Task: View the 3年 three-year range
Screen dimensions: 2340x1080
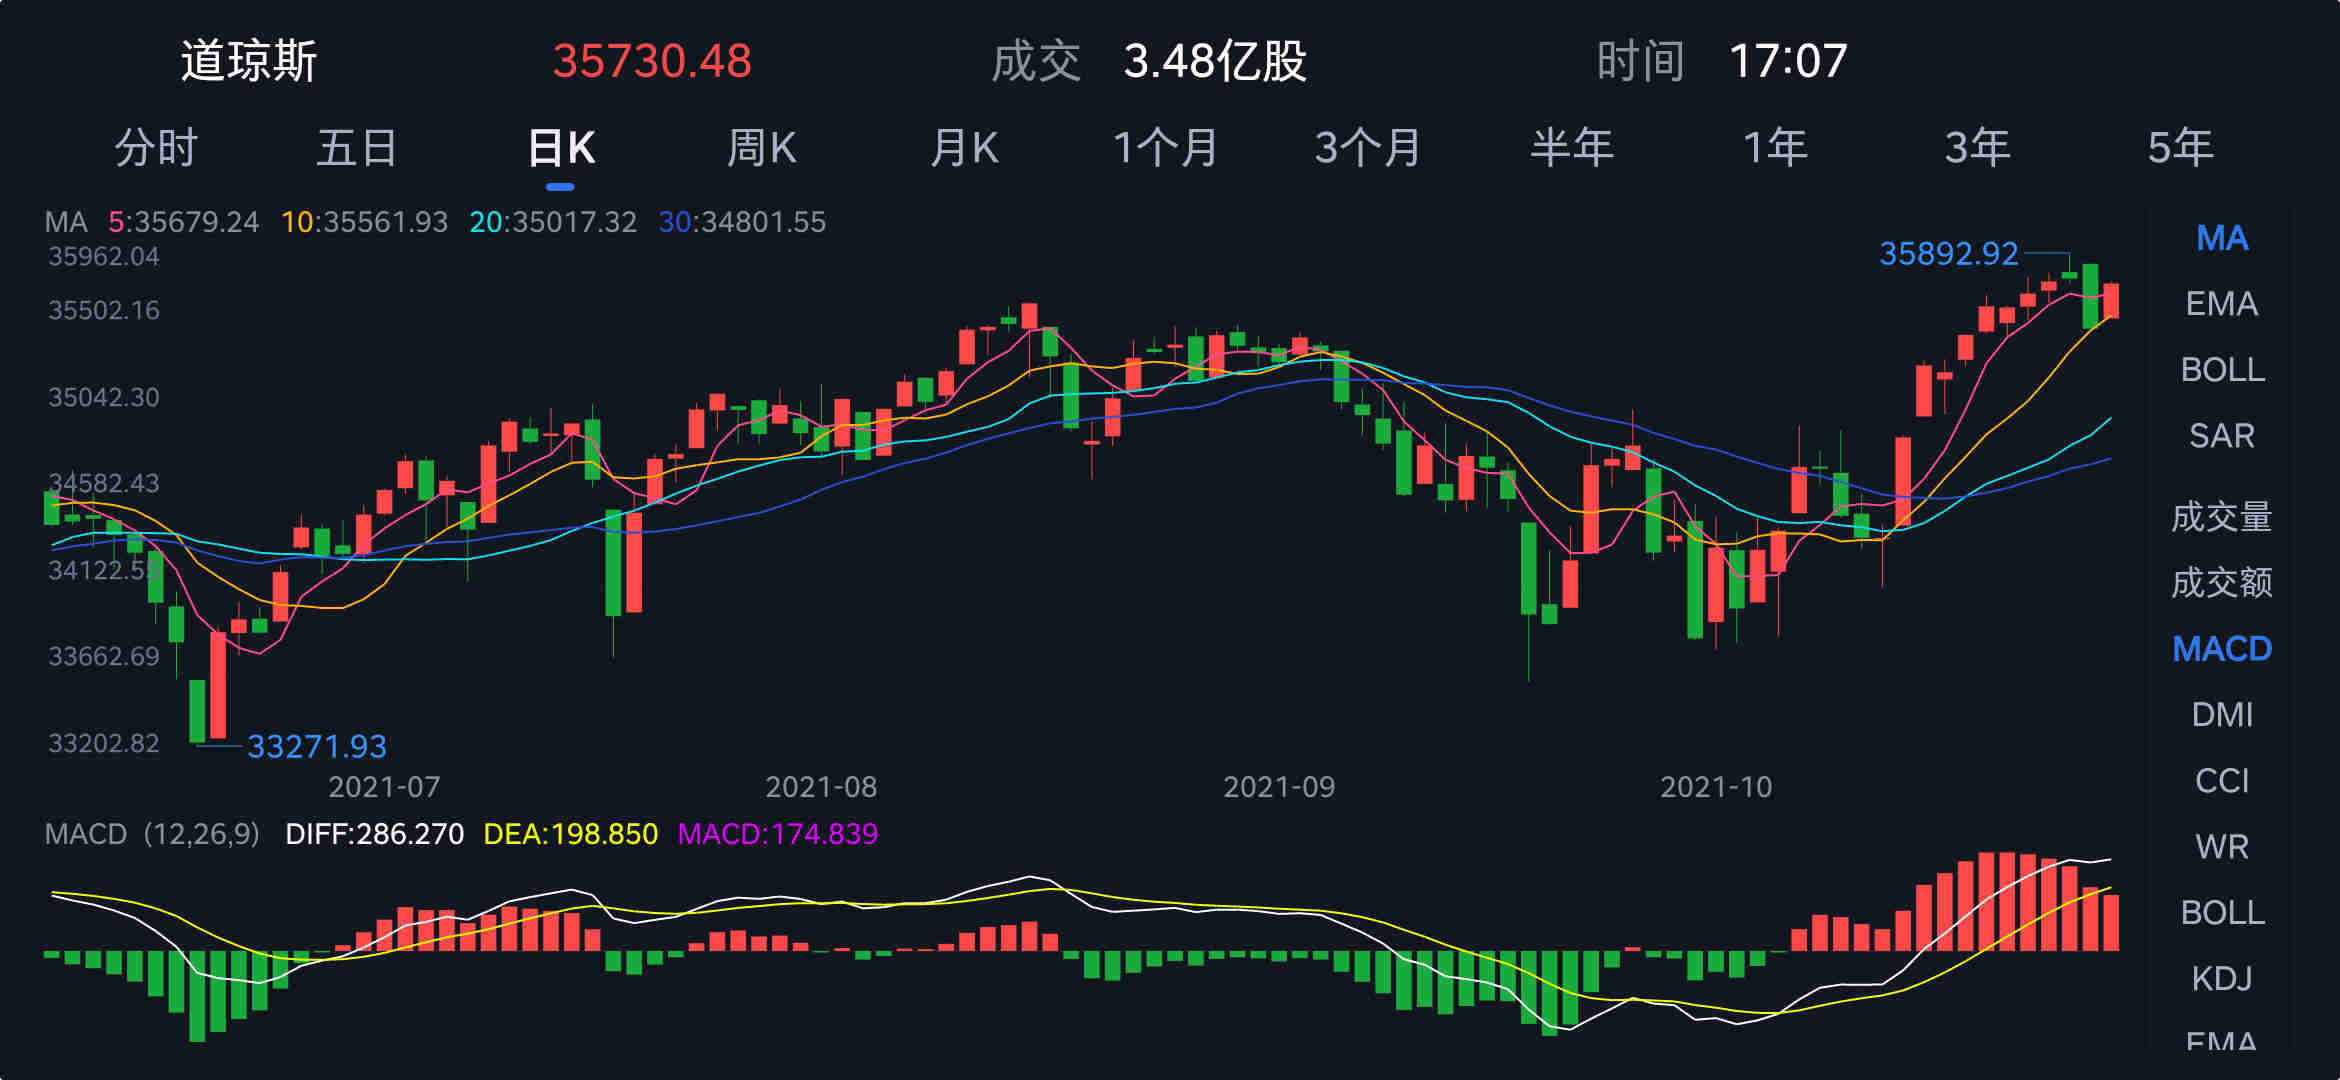Action: click(1977, 148)
